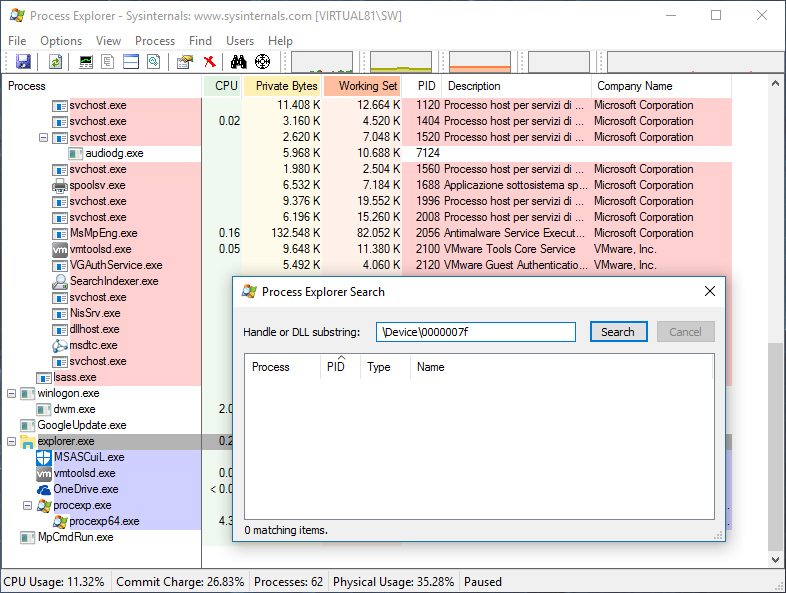Click the OneDrive.exe cloud icon
The image size is (786, 593).
coord(44,489)
